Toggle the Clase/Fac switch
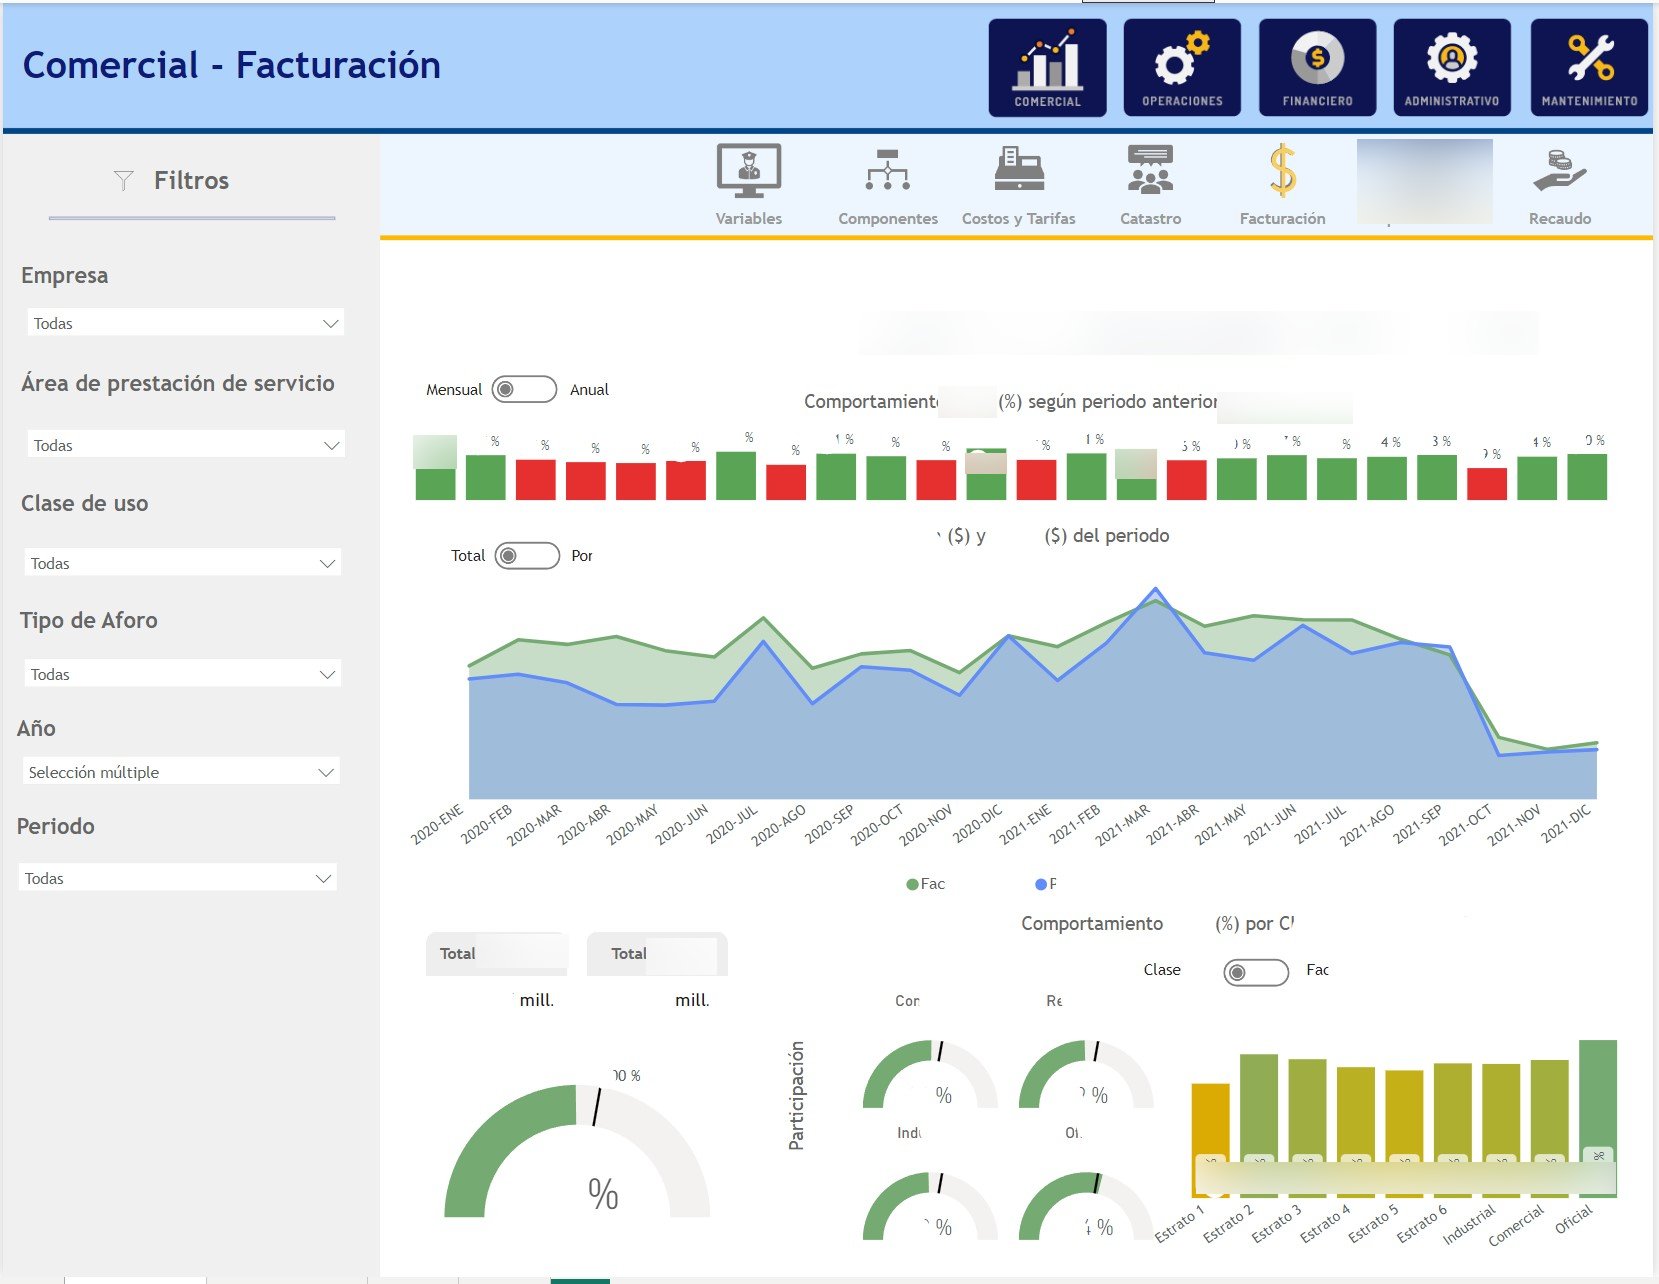Screen dimensions: 1659x1284 pos(1256,972)
